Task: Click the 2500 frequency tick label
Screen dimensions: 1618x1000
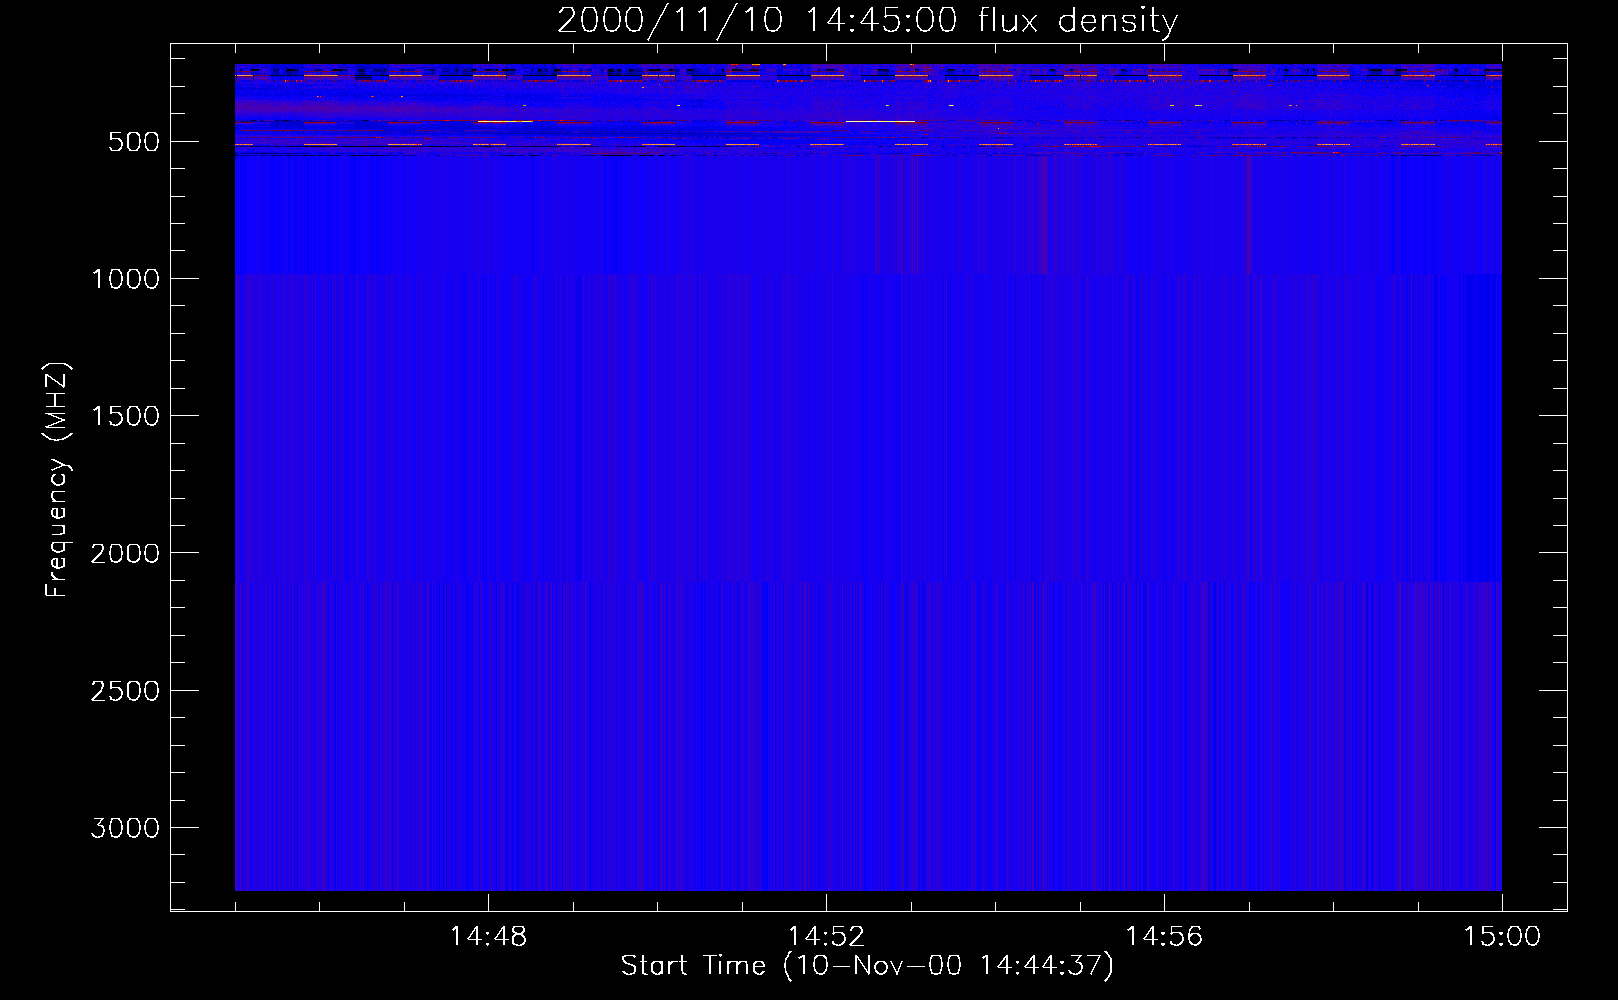Action: coord(125,691)
